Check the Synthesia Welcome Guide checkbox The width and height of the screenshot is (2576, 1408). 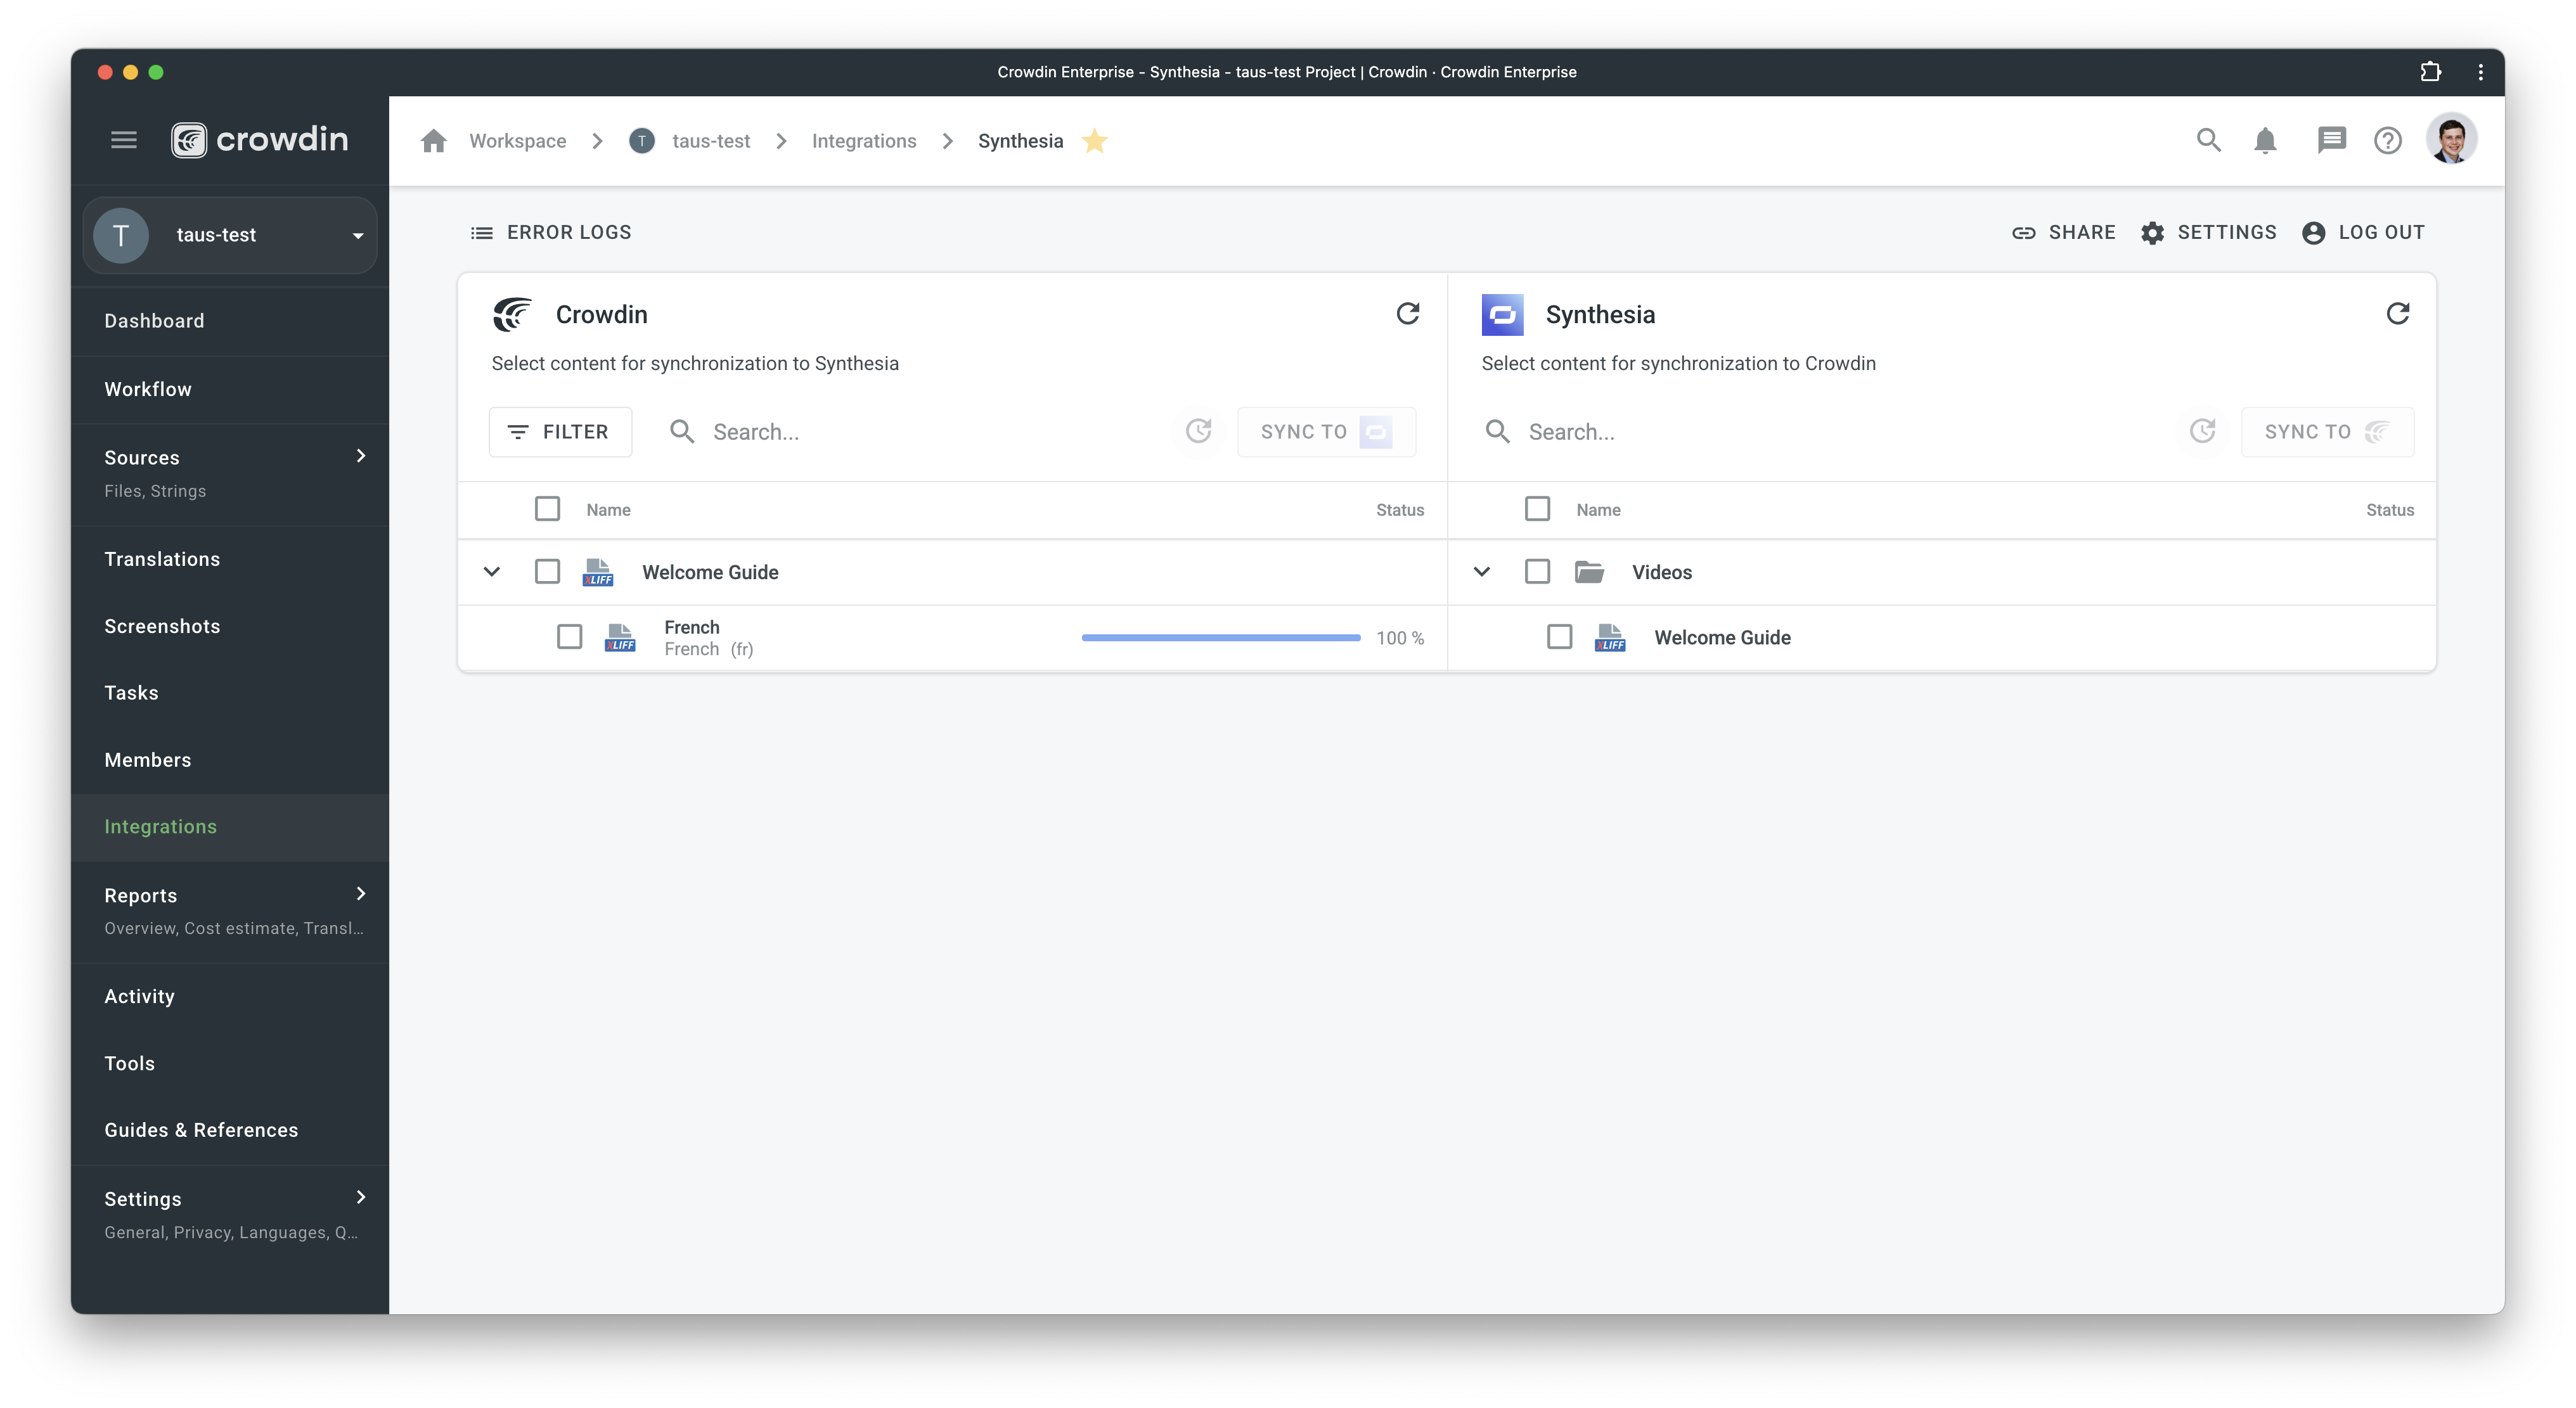point(1559,637)
